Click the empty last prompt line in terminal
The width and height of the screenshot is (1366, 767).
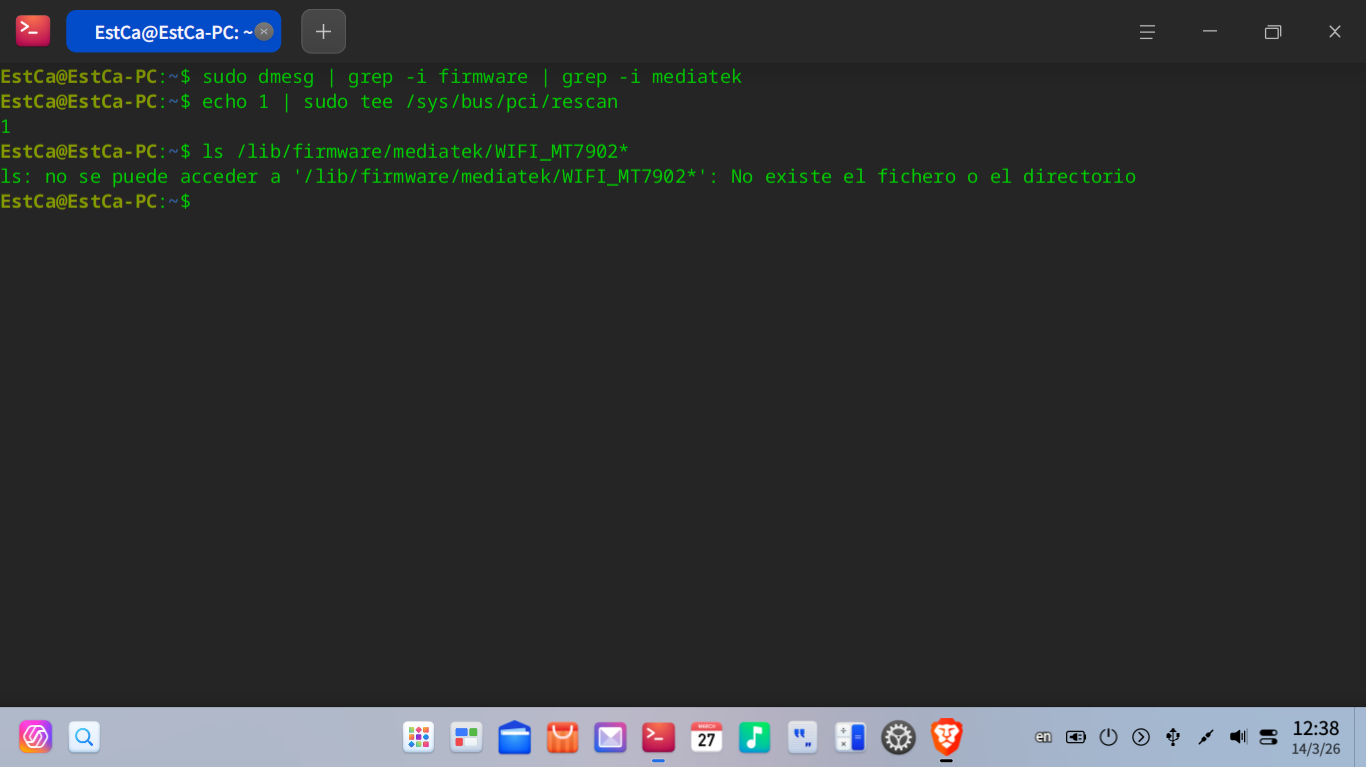(95, 202)
